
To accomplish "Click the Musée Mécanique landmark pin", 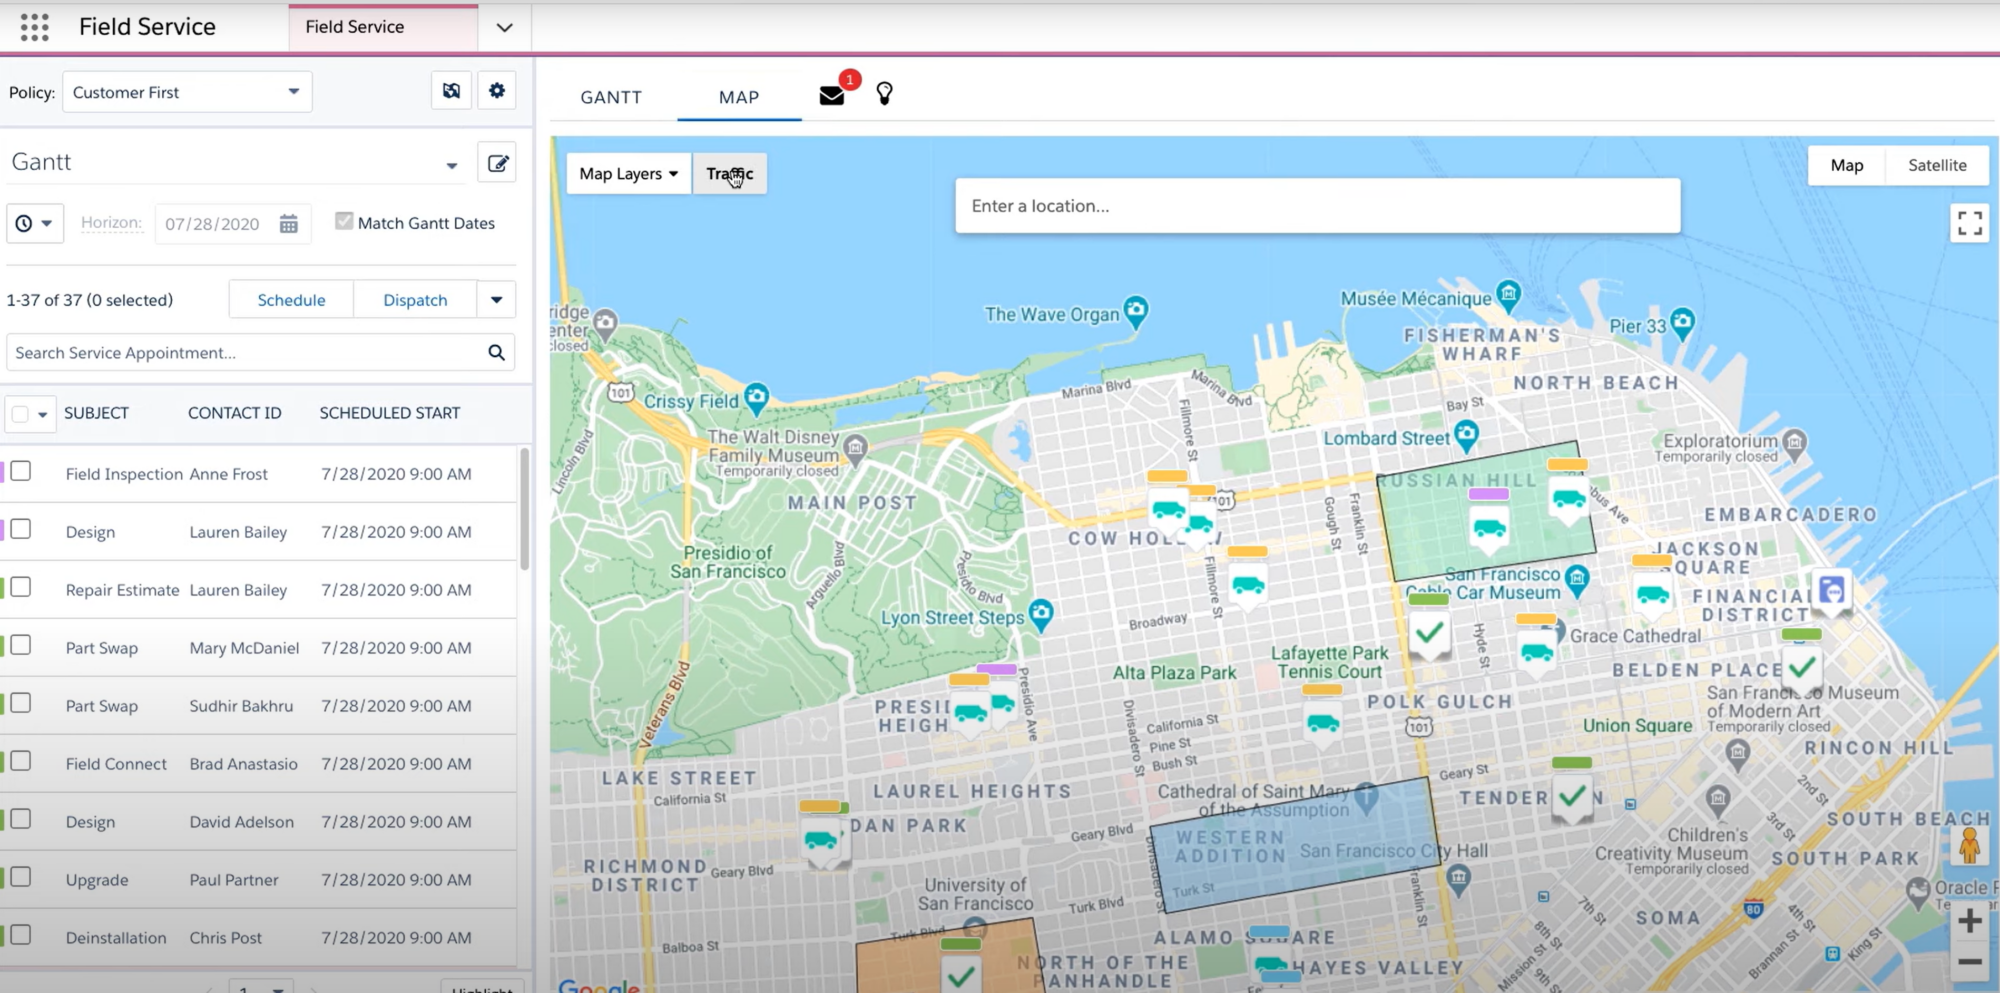I will tap(1508, 294).
